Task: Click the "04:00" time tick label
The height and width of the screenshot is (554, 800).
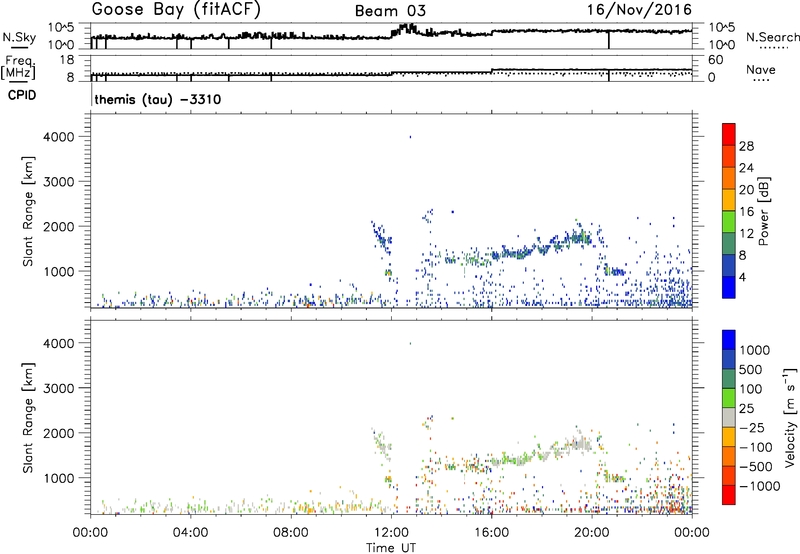Action: [190, 533]
